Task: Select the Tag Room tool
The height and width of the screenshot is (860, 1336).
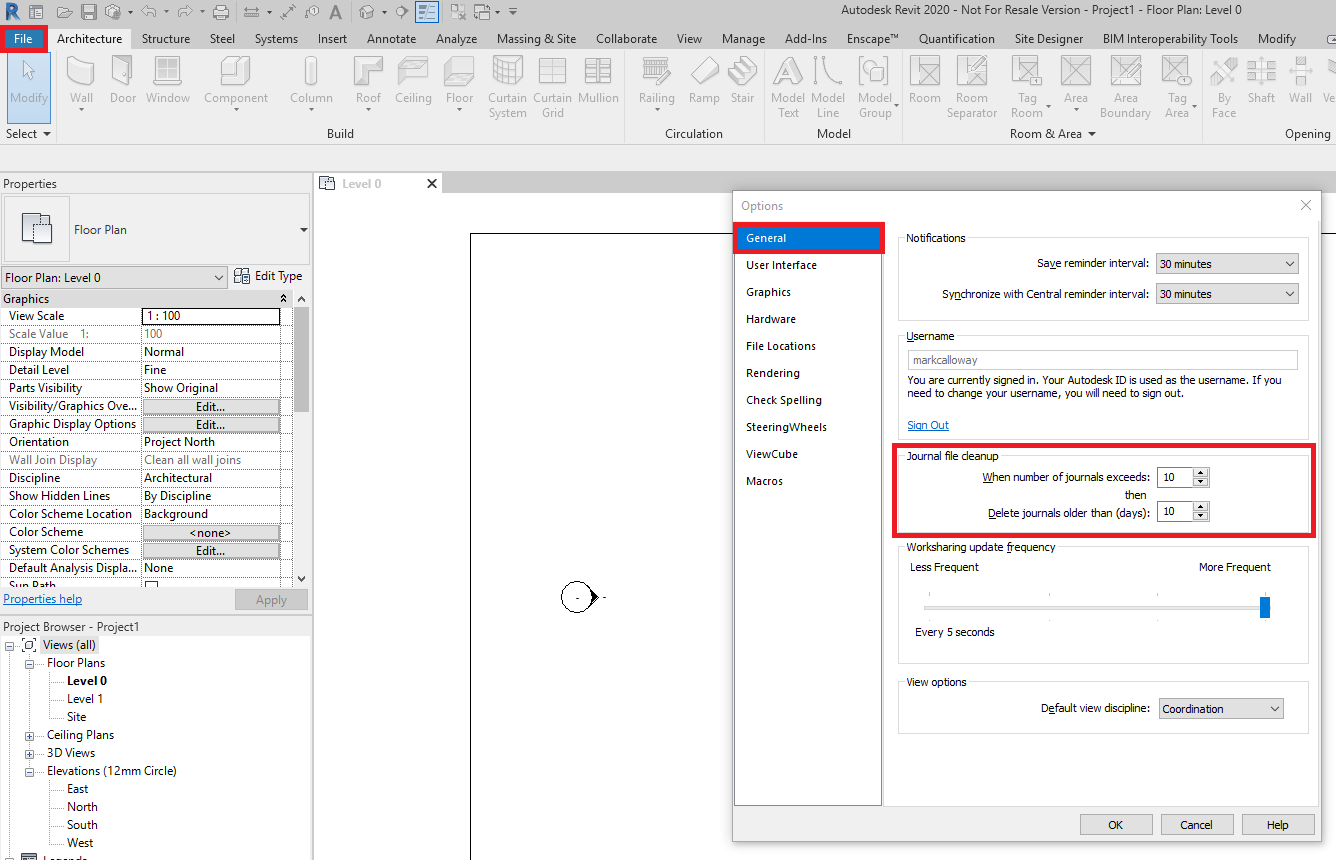Action: [1027, 87]
